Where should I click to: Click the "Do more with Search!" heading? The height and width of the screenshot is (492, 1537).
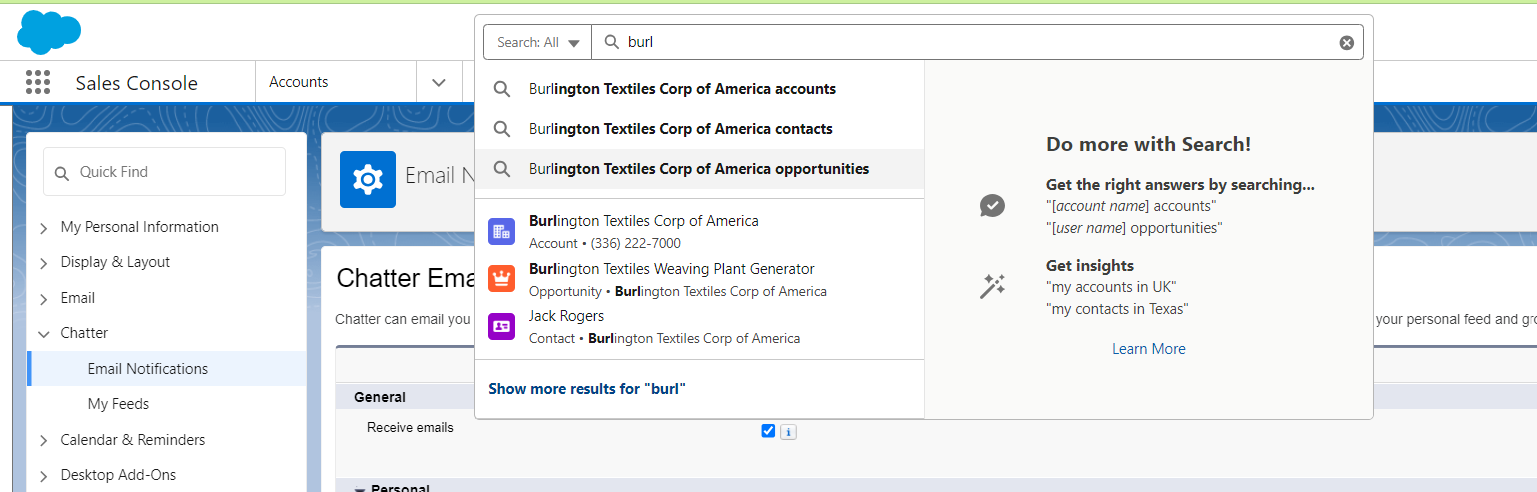1149,144
